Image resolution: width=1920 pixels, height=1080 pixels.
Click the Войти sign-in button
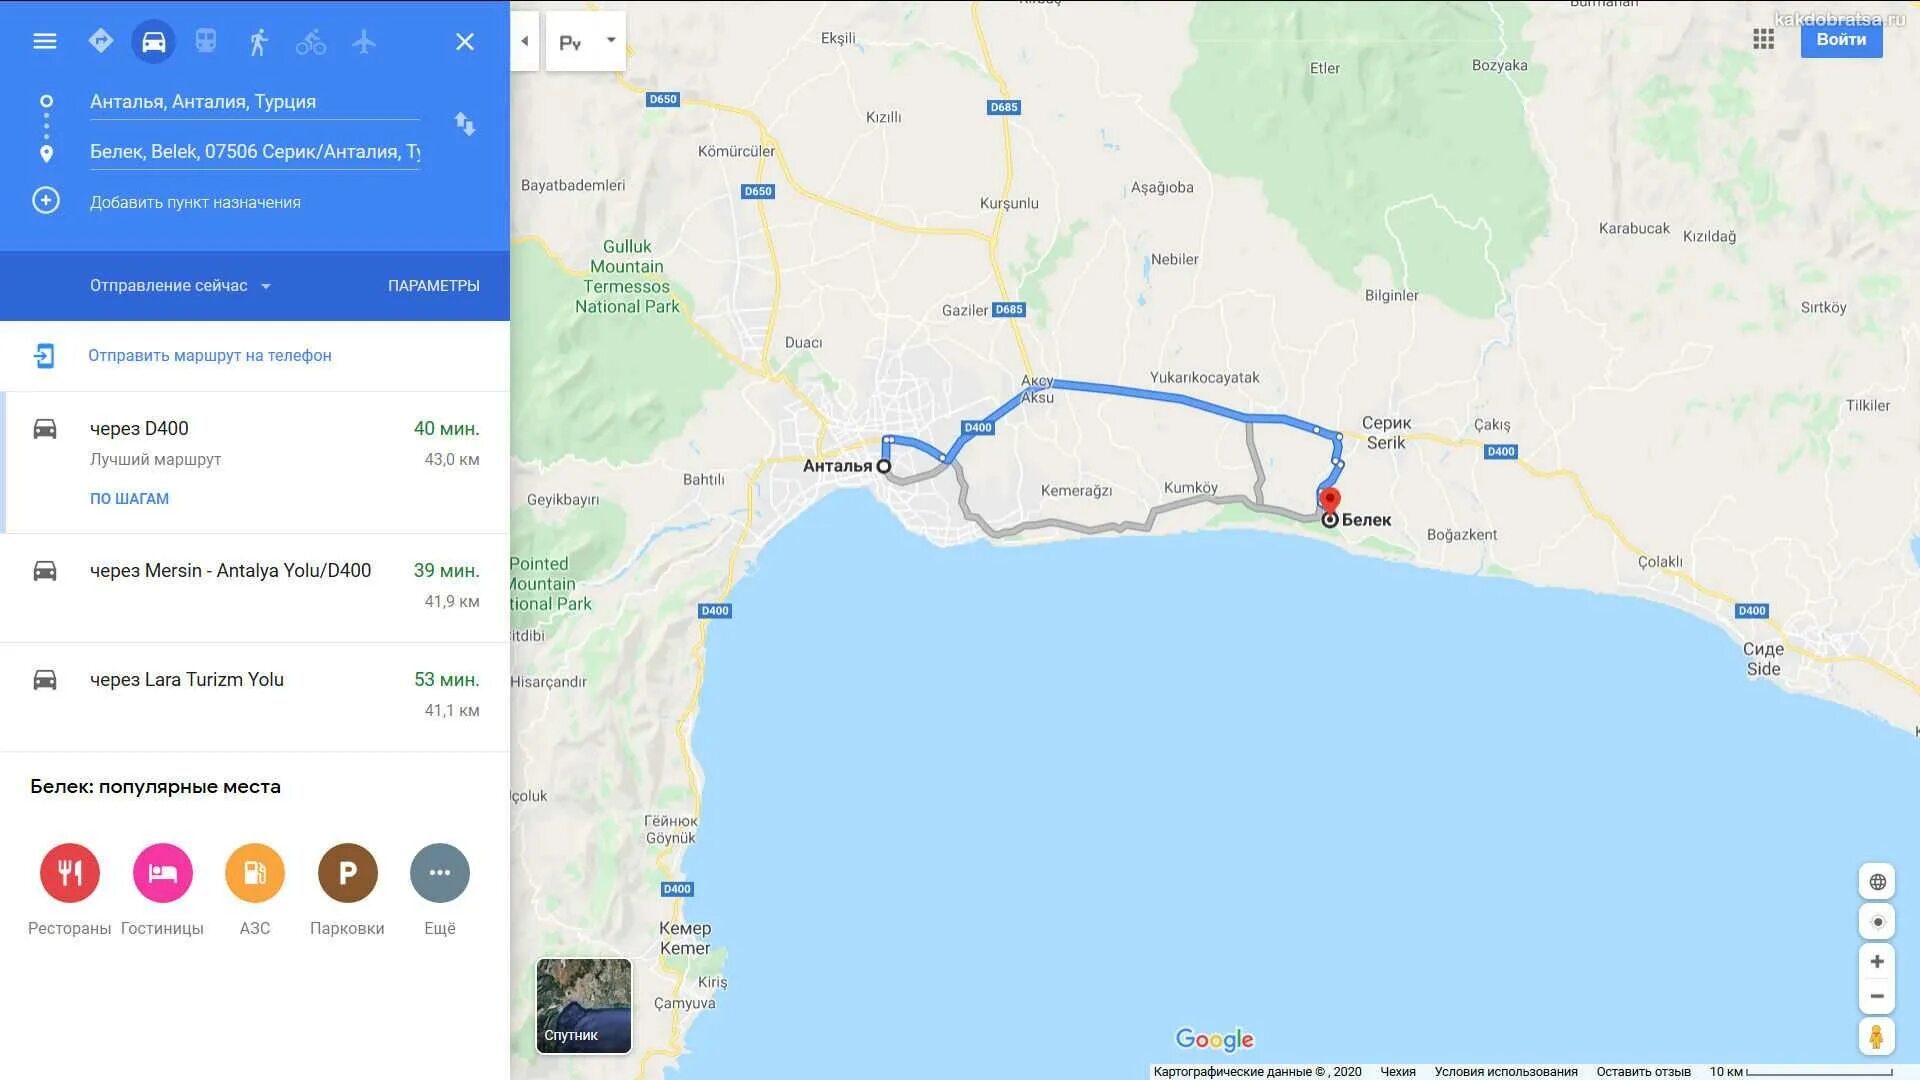1841,39
